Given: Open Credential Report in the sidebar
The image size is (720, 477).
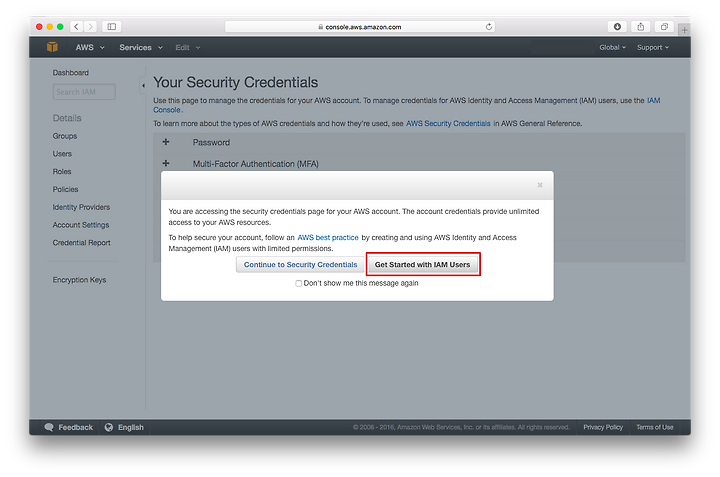Looking at the screenshot, I should tap(81, 243).
